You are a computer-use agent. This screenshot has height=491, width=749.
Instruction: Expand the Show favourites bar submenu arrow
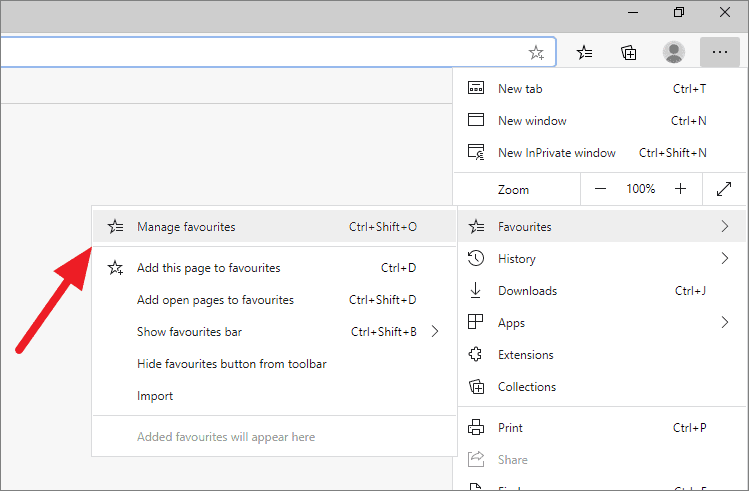(x=435, y=332)
